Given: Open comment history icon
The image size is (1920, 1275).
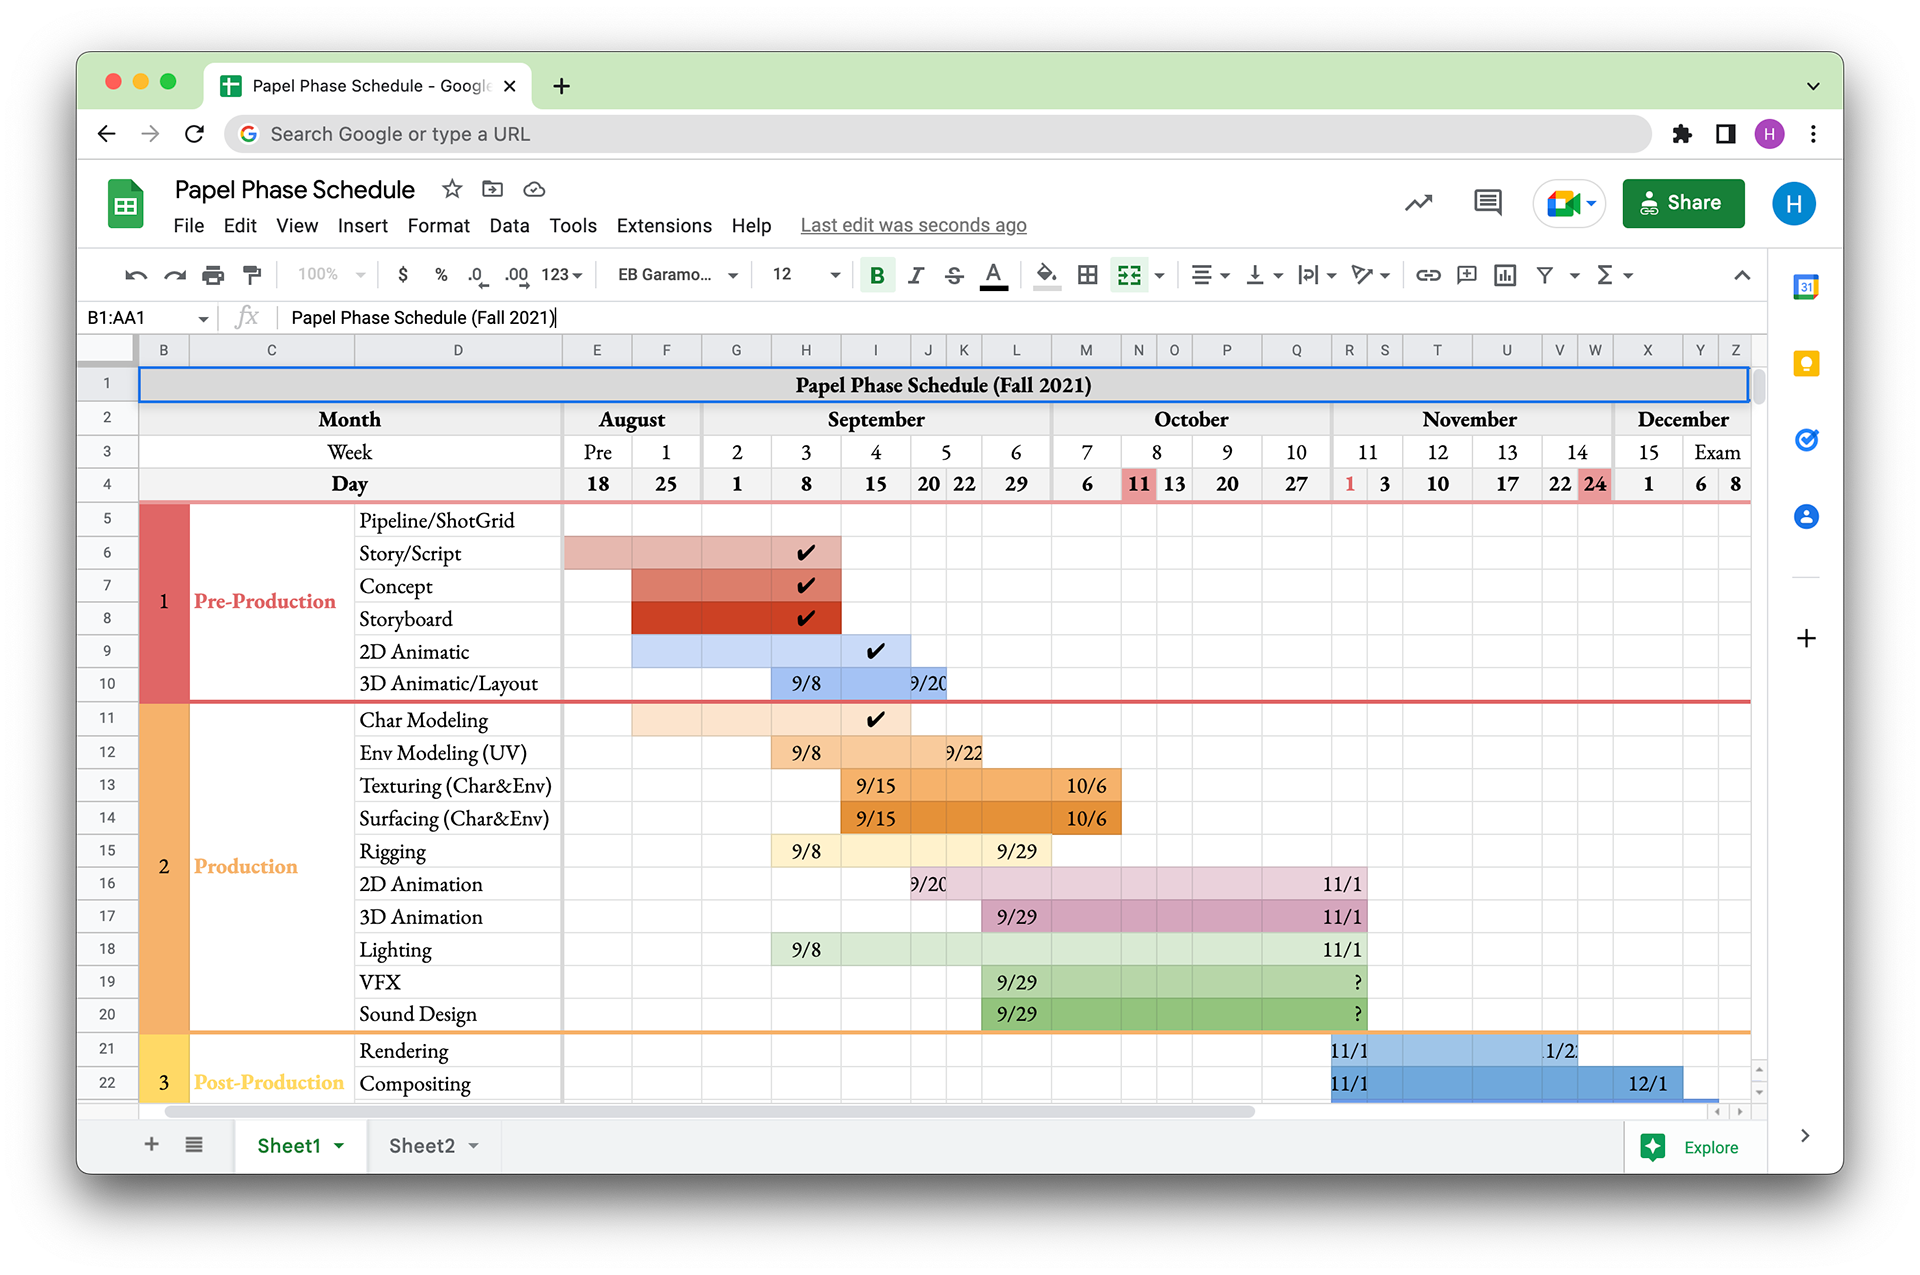Looking at the screenshot, I should tap(1487, 203).
